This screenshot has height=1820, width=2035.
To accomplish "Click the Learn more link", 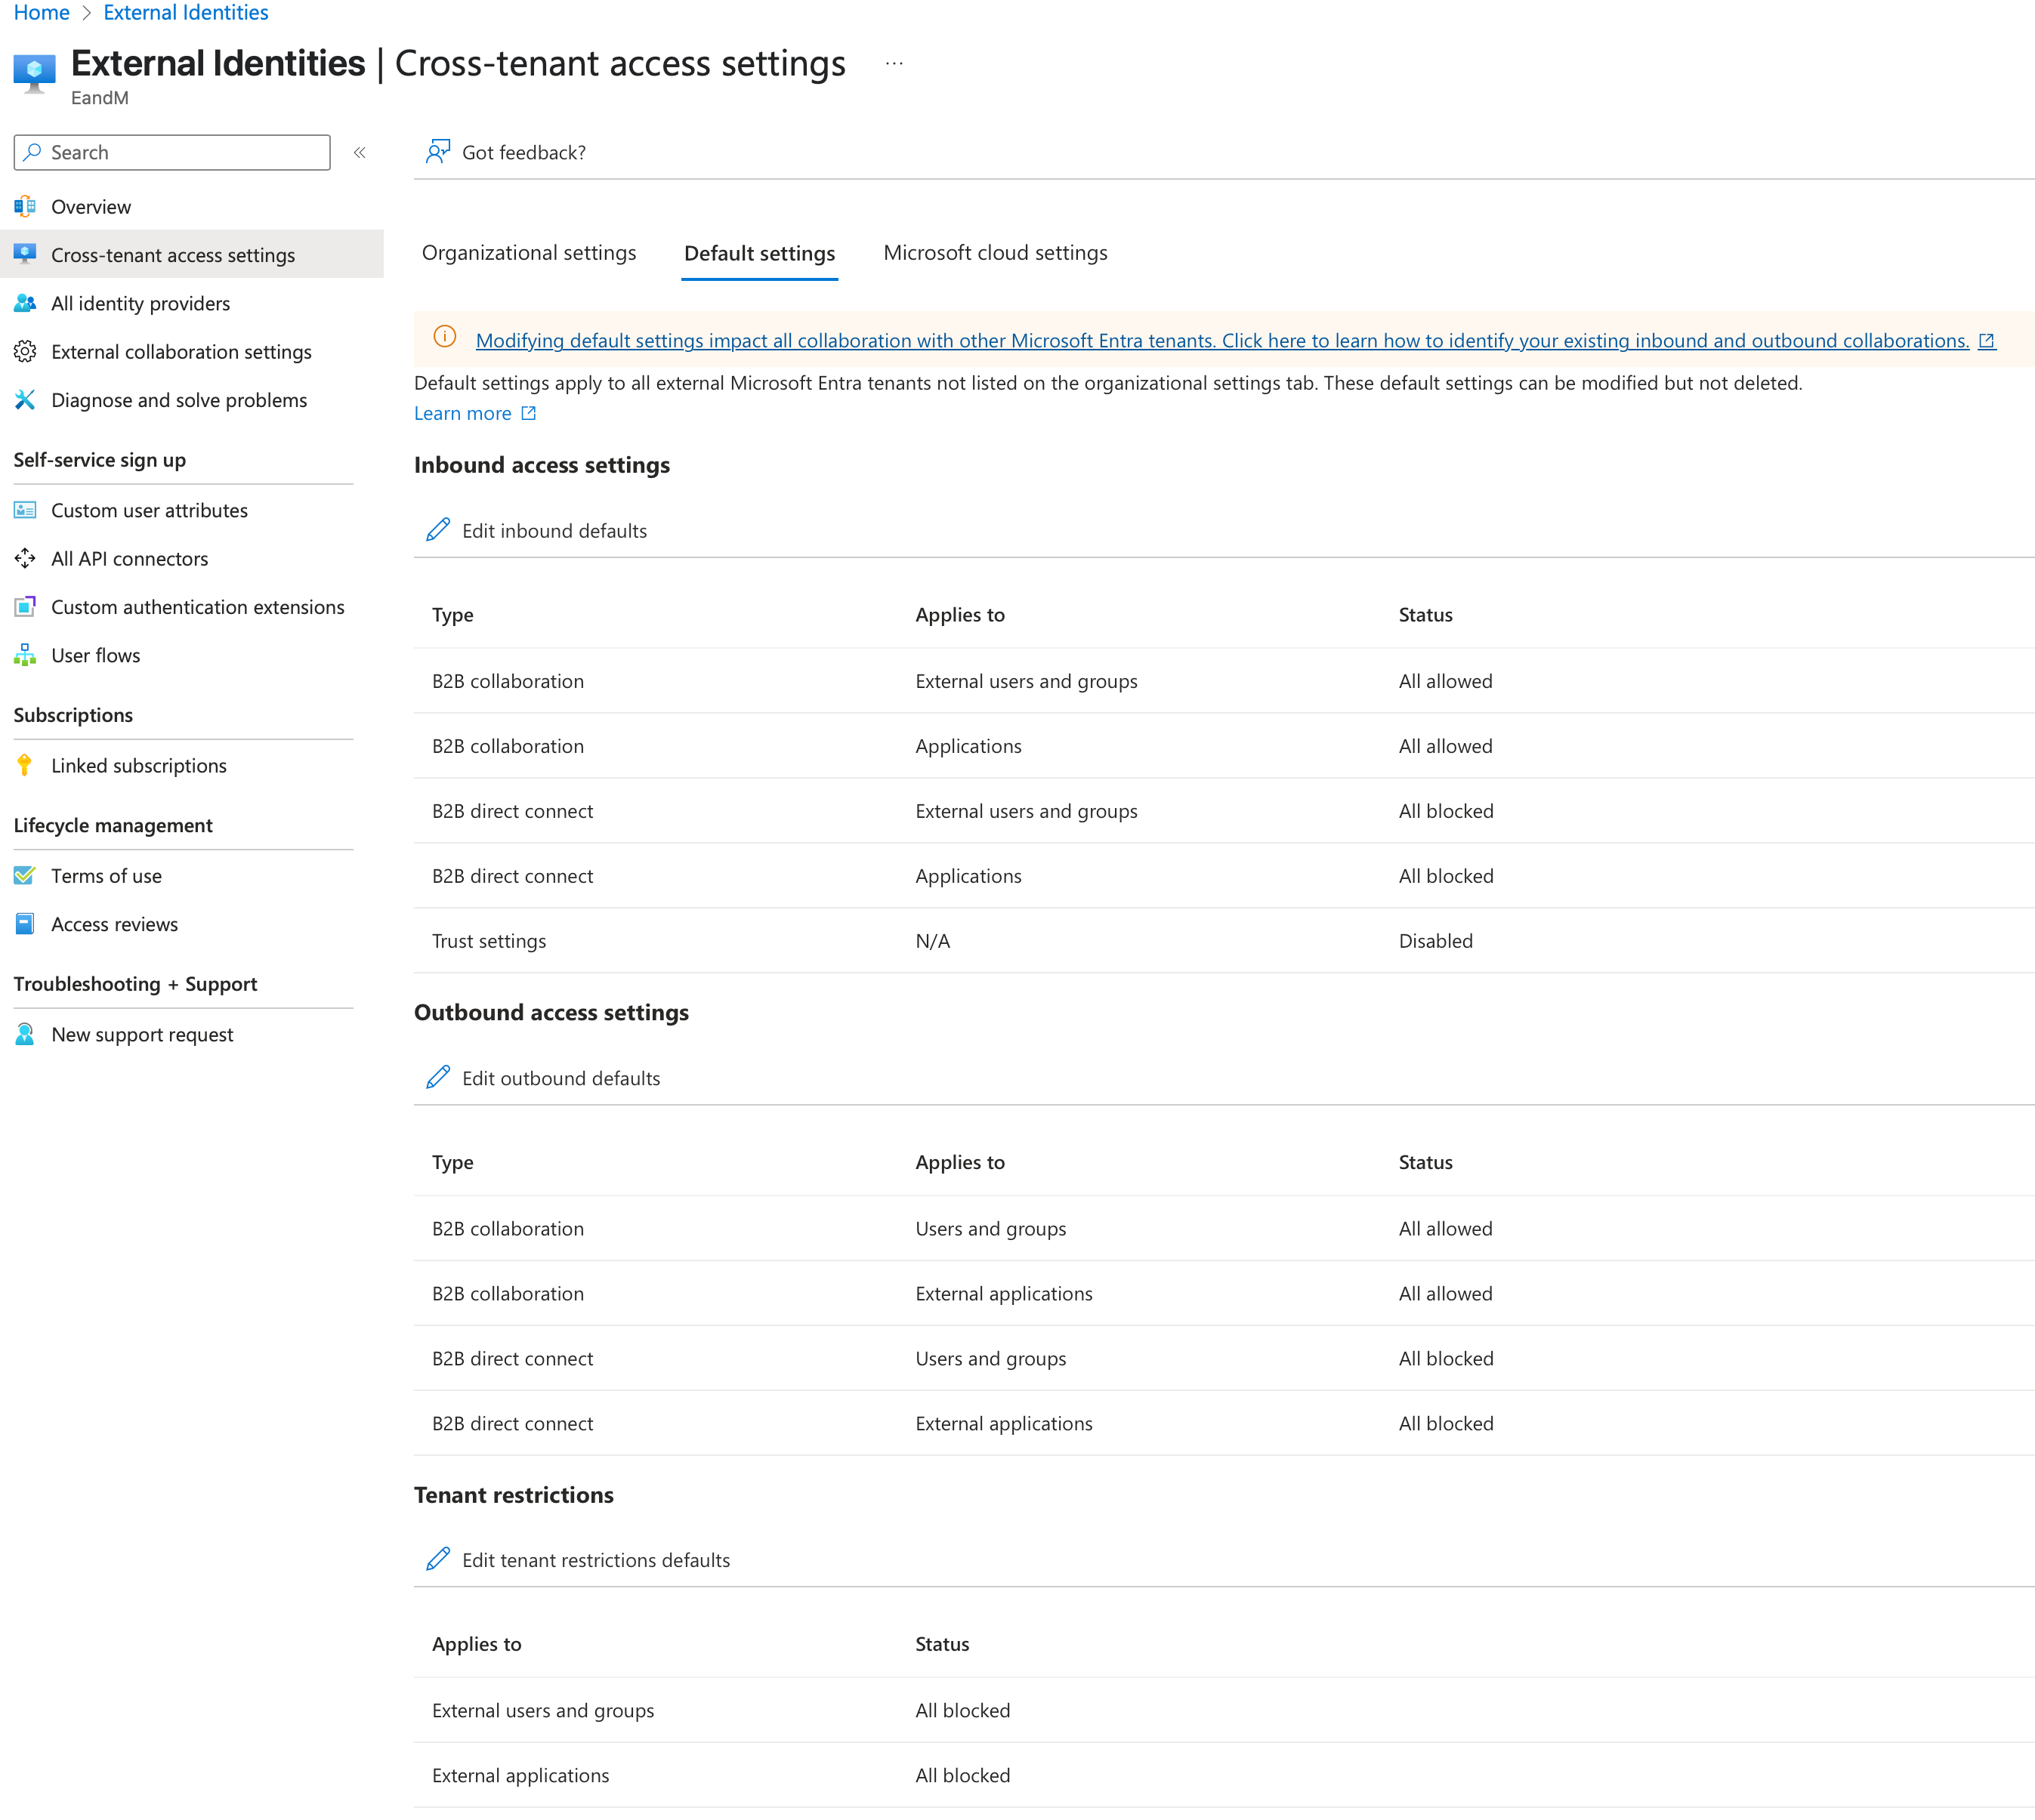I will (463, 412).
